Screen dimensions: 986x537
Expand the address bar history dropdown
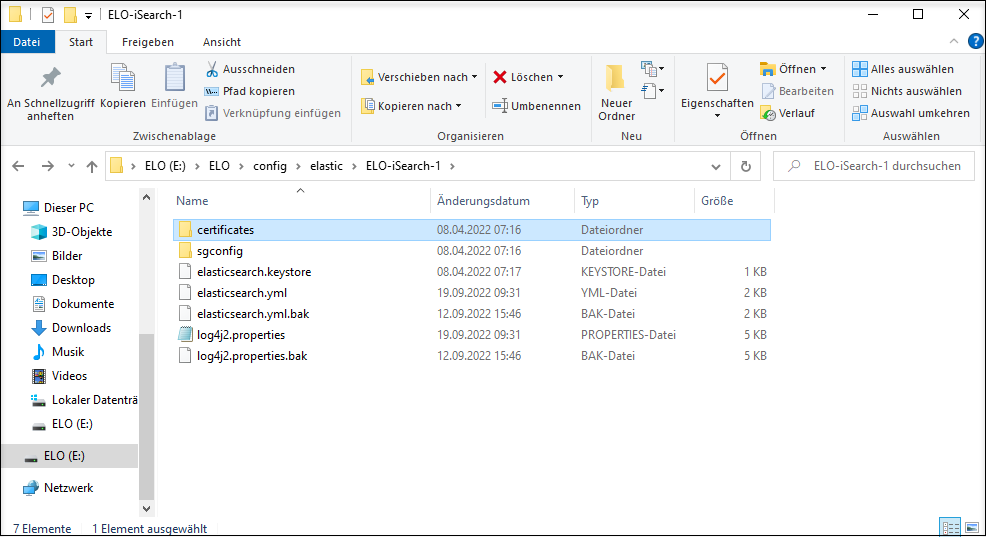(716, 167)
